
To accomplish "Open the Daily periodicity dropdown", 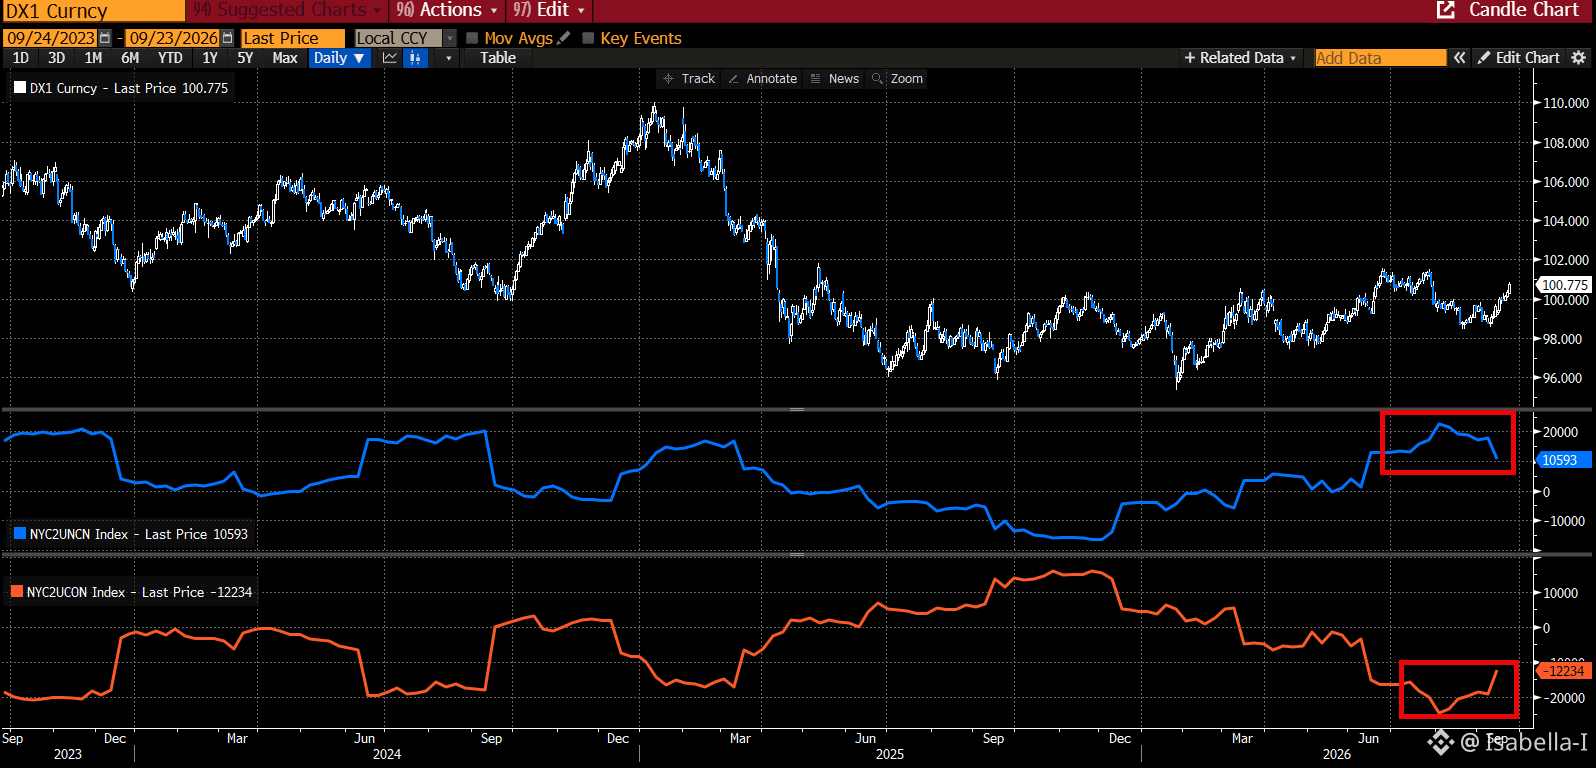I will click(338, 58).
